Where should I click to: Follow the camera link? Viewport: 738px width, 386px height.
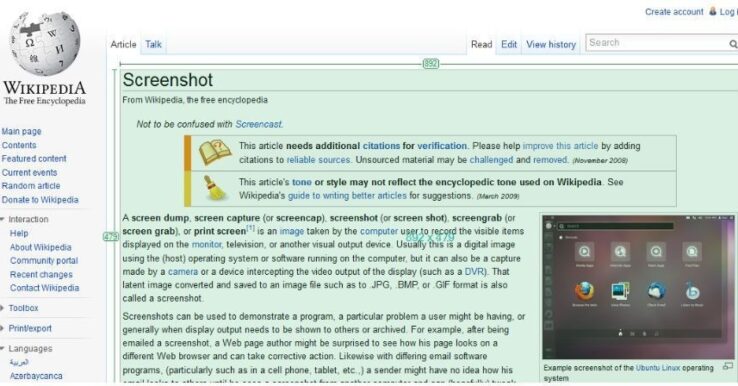pos(183,272)
